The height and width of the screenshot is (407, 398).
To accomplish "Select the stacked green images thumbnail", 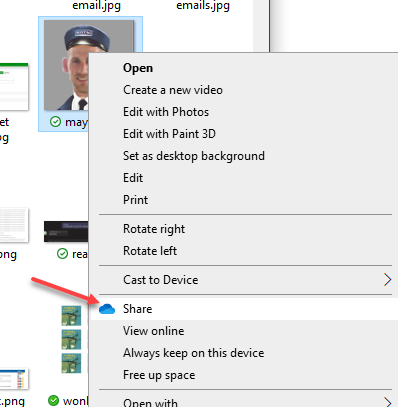I will pos(71,339).
